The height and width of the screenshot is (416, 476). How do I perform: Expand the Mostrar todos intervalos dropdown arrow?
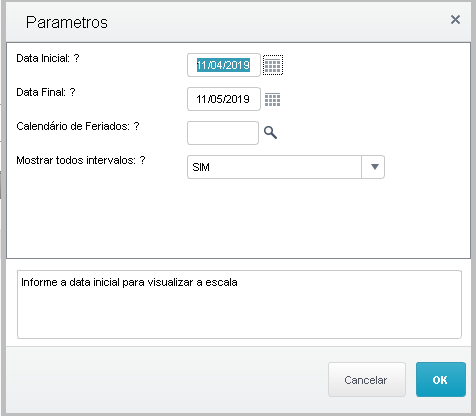coord(374,167)
